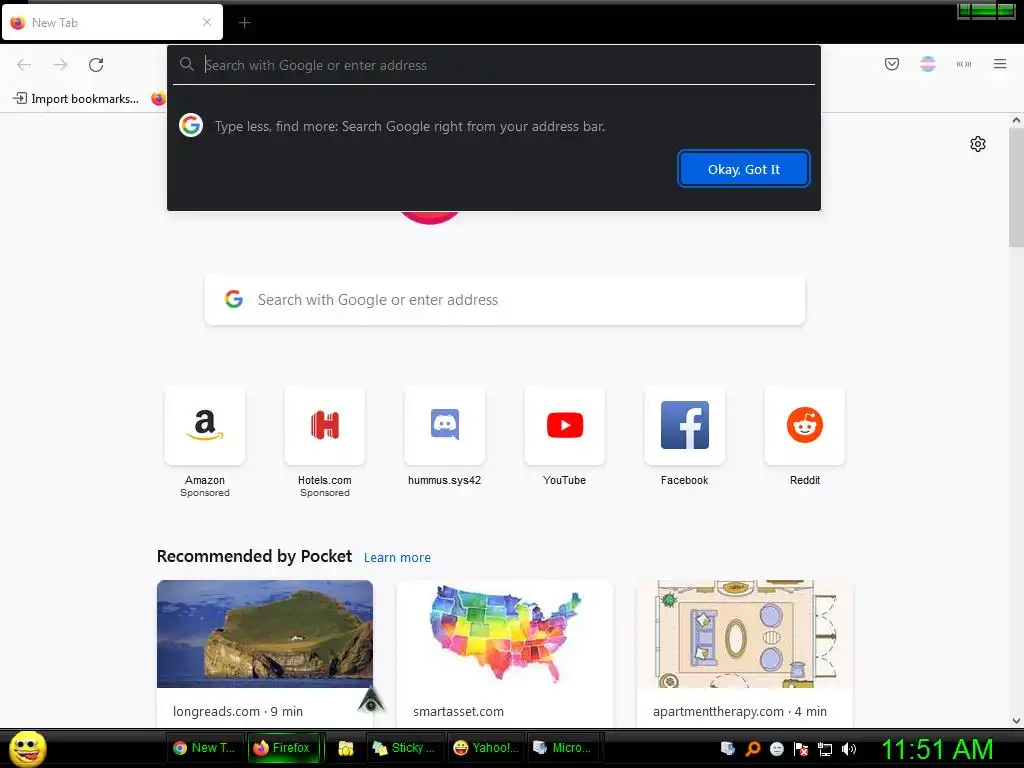
Task: Click the apartmenttherapy.com · 4 min label
Action: [740, 711]
